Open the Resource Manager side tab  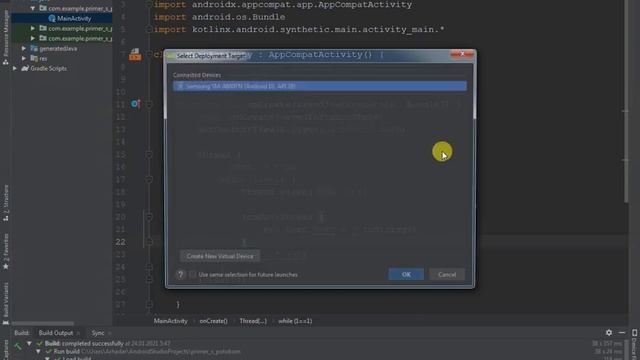6,33
